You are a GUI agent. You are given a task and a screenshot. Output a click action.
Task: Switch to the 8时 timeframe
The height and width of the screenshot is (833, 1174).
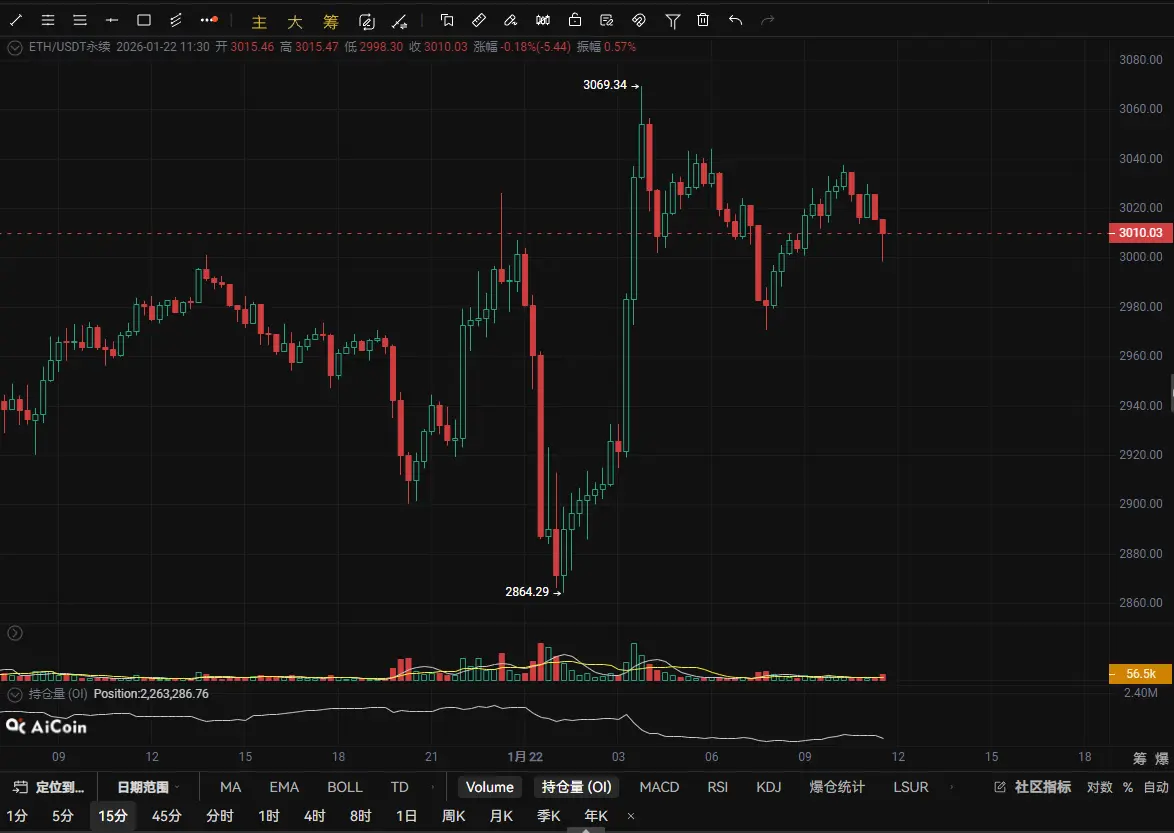(x=360, y=816)
